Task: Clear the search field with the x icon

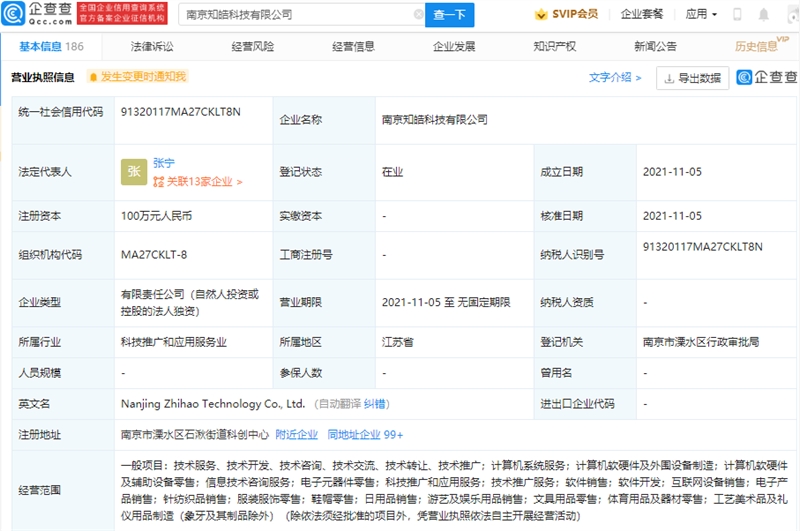Action: click(x=418, y=14)
